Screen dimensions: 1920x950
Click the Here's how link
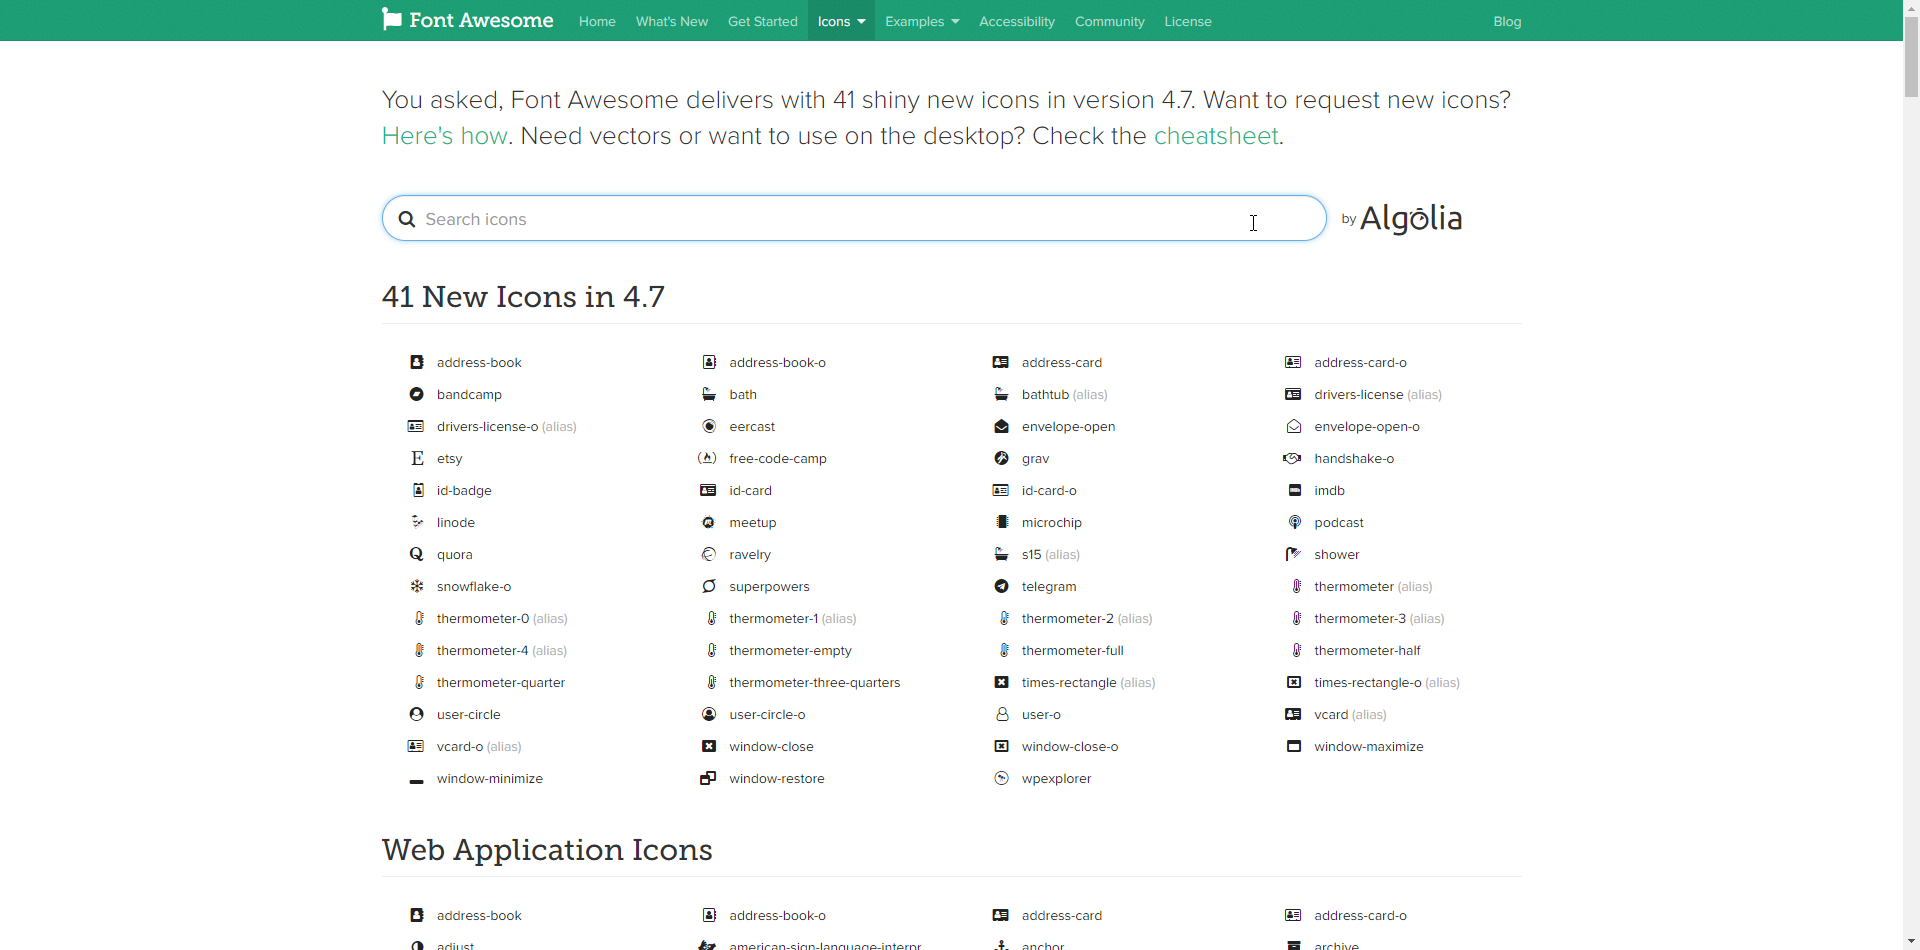[x=444, y=136]
